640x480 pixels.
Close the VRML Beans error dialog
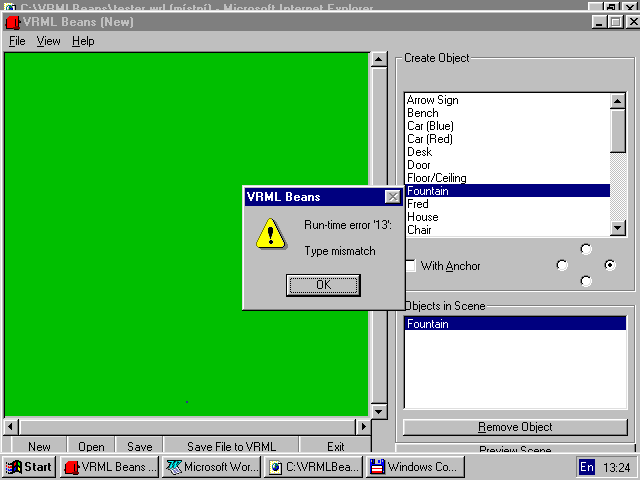(x=393, y=197)
